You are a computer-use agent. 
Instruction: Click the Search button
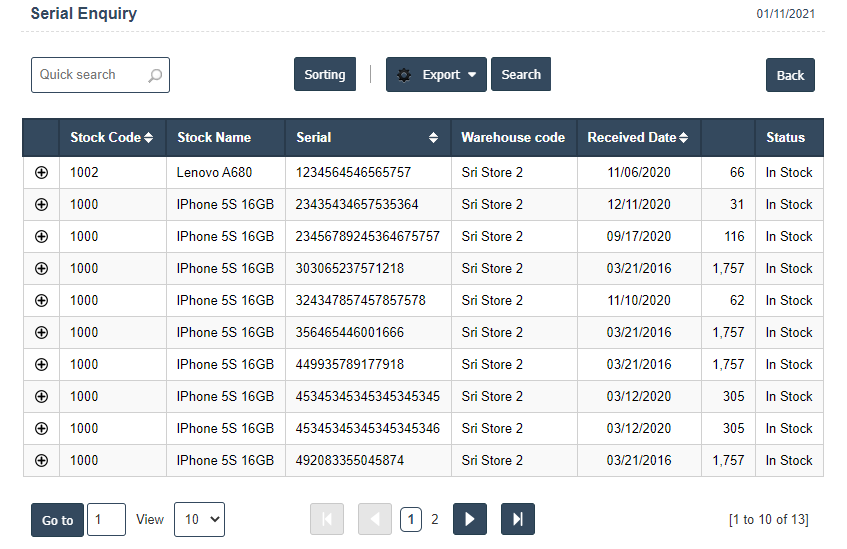click(x=520, y=75)
